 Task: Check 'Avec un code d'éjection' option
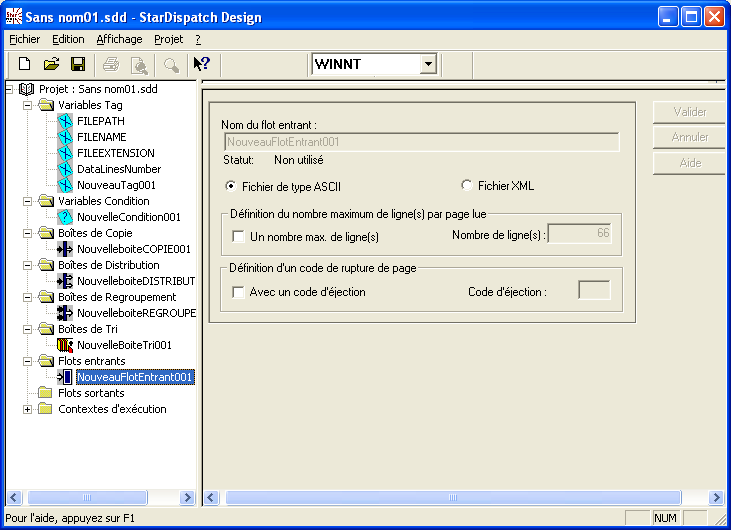(x=239, y=292)
